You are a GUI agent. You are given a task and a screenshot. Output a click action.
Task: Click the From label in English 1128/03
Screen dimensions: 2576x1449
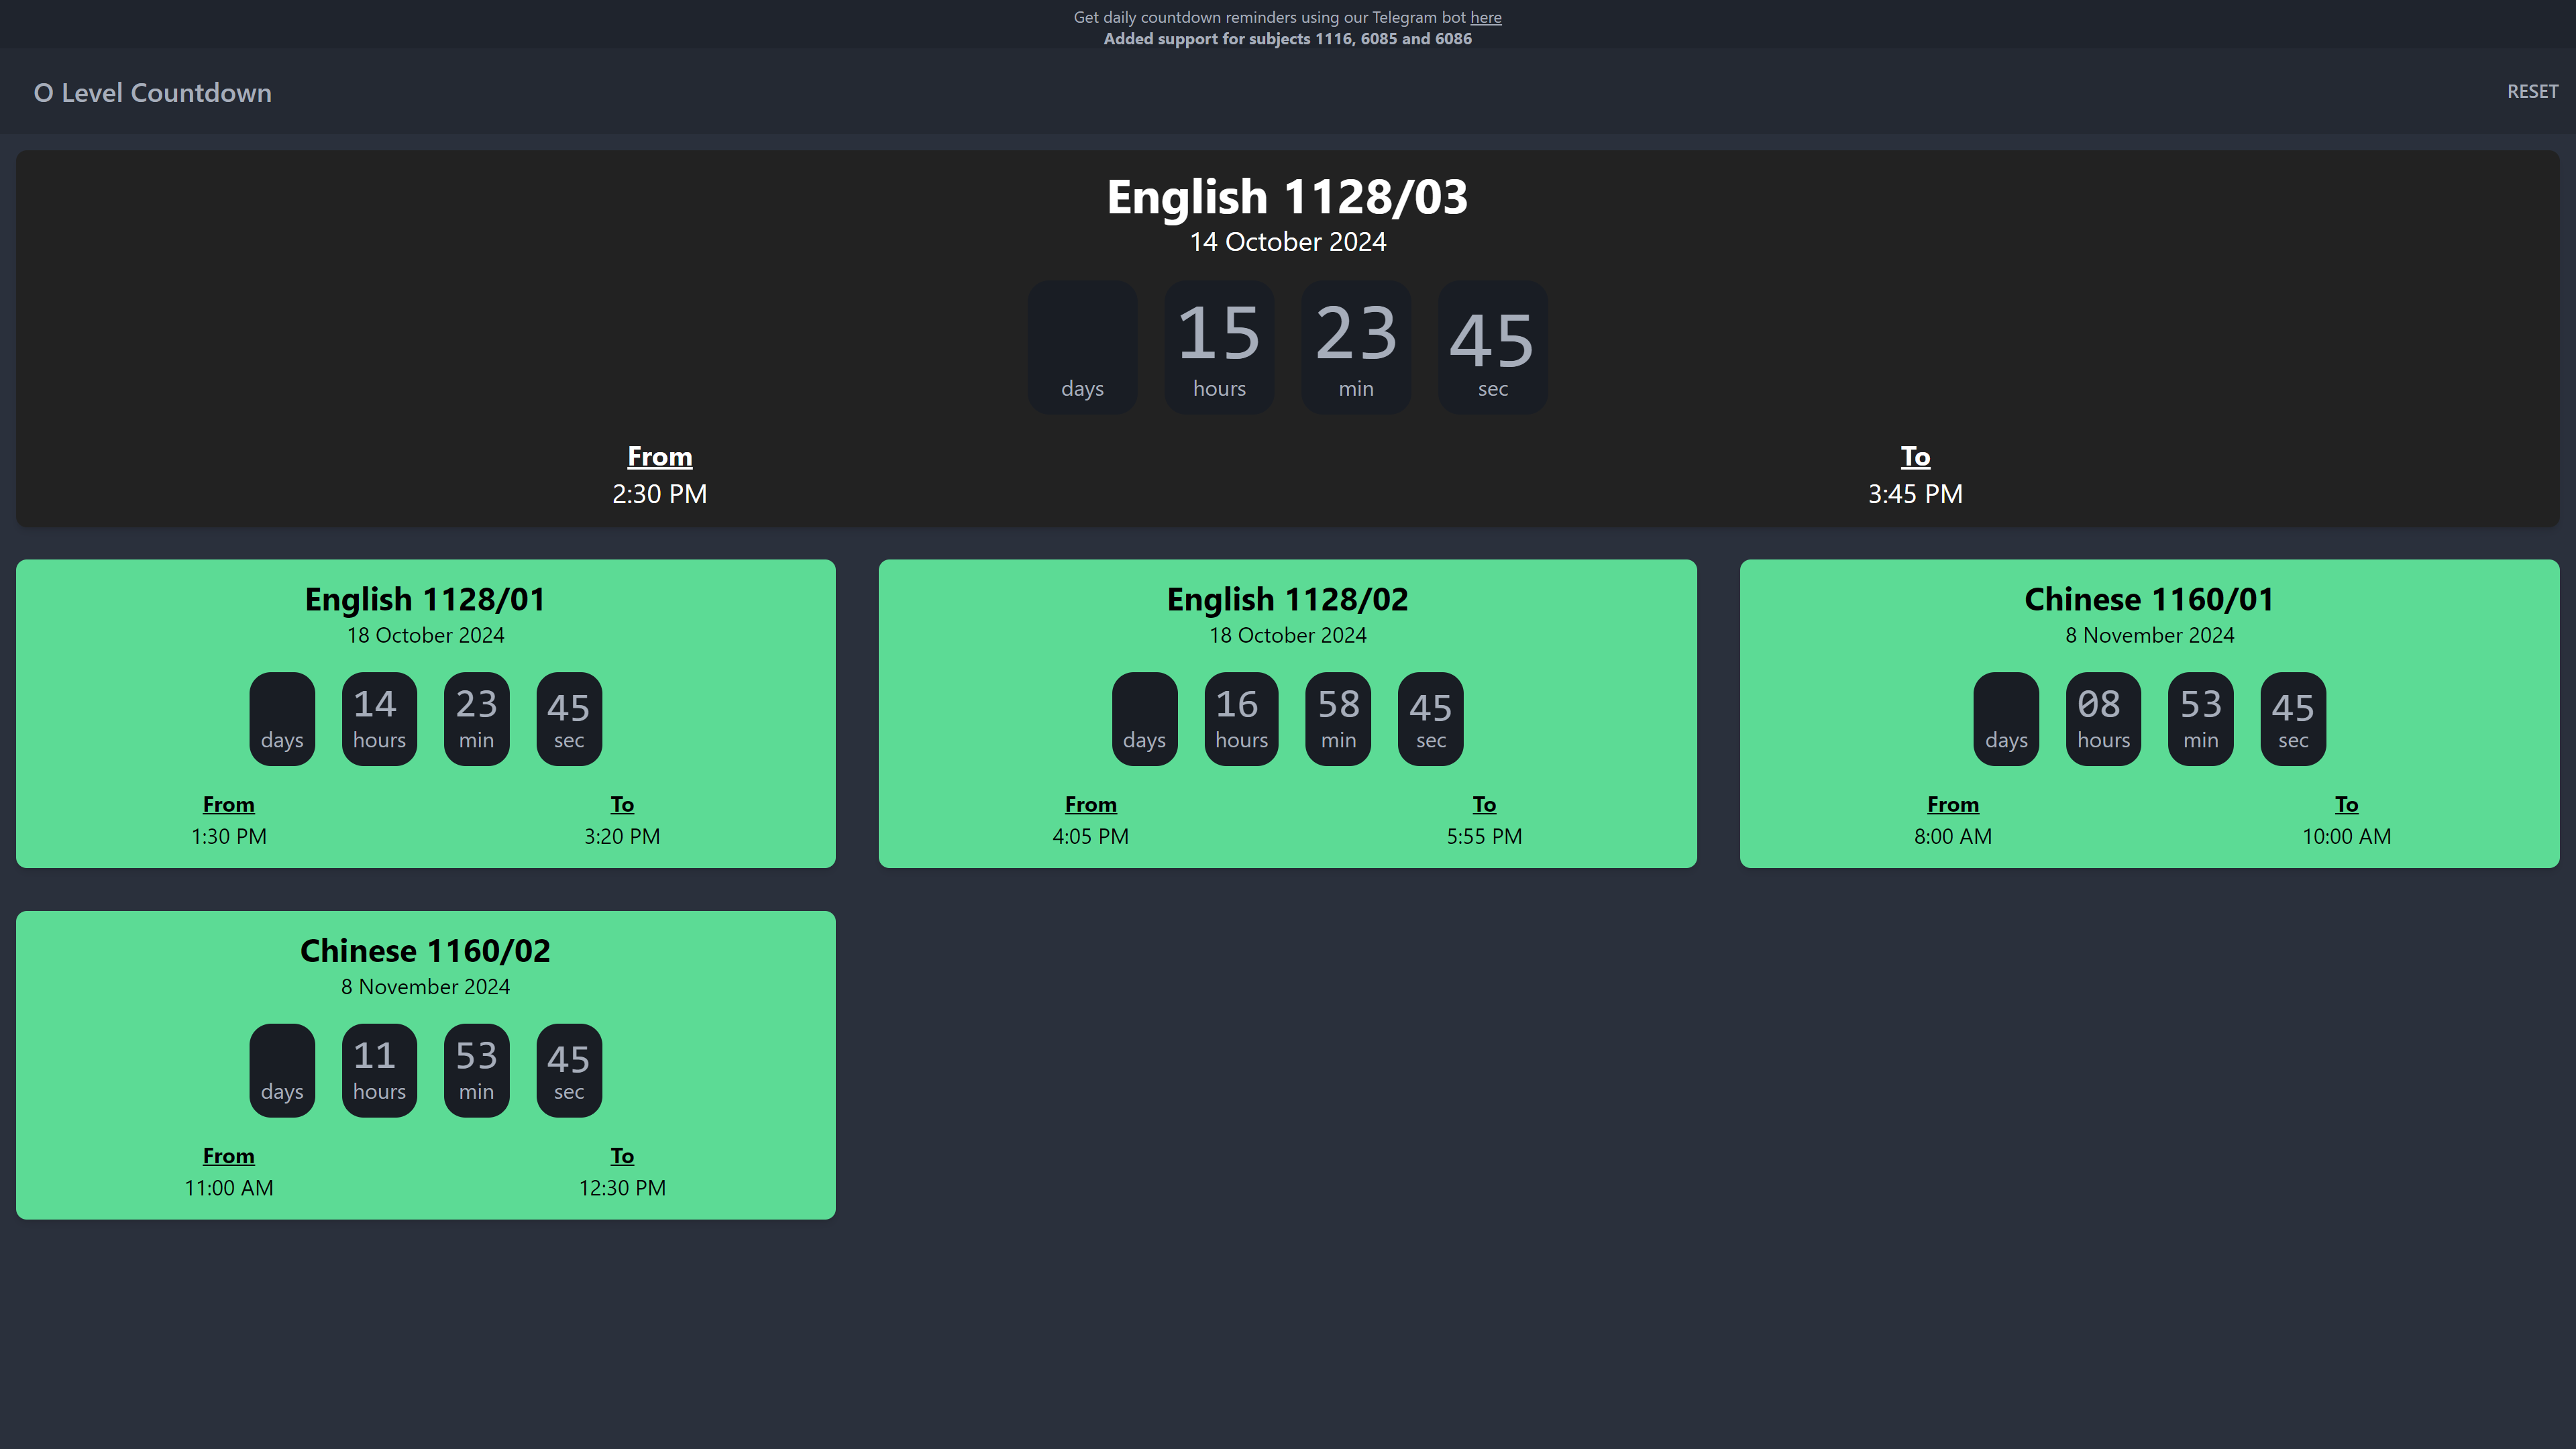coord(659,457)
